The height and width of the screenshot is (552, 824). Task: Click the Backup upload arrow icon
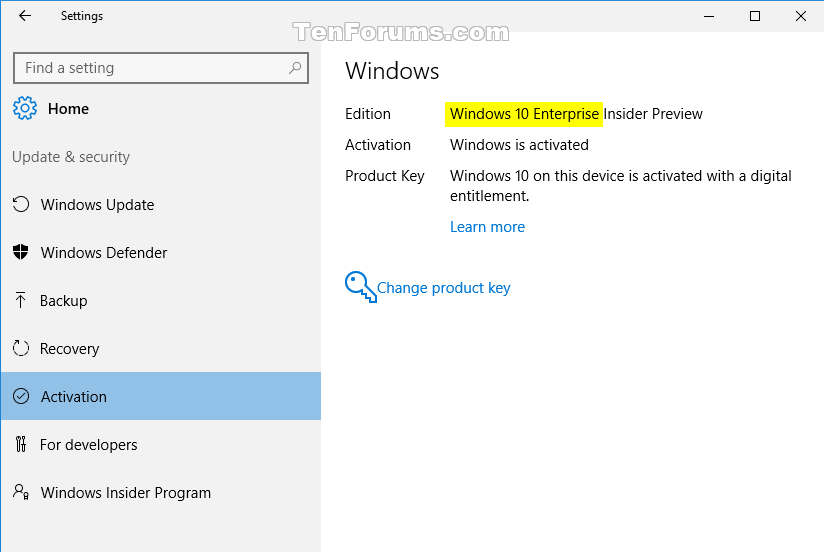pos(20,300)
